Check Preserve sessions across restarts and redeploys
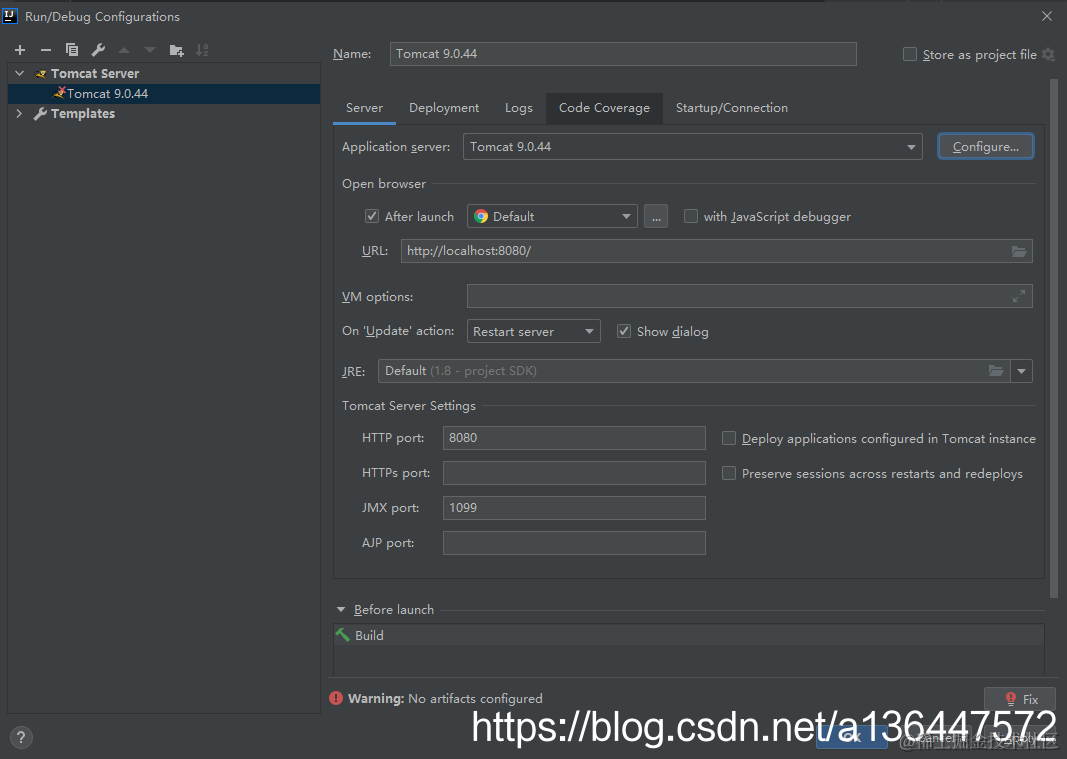Image resolution: width=1067 pixels, height=759 pixels. click(x=729, y=473)
